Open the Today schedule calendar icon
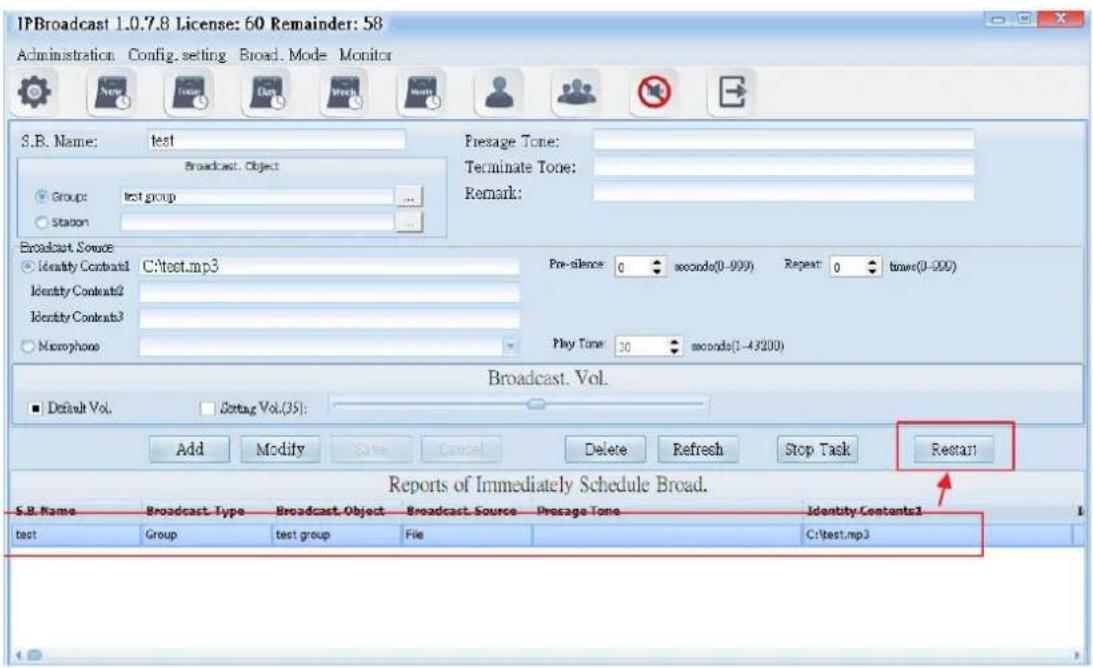The height and width of the screenshot is (668, 1093). tap(190, 92)
